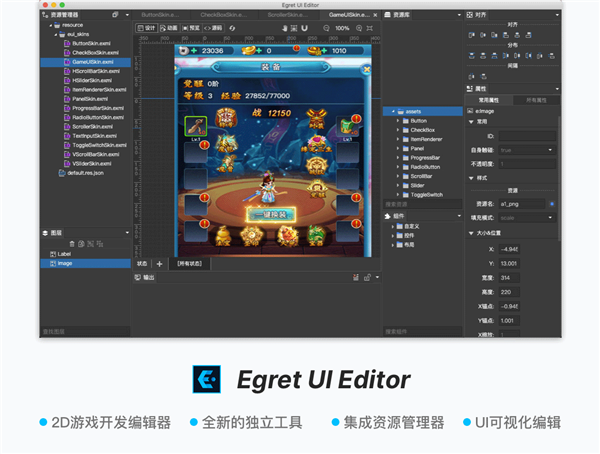
Task: Open layers panel dropdown menu
Action: [x=127, y=233]
